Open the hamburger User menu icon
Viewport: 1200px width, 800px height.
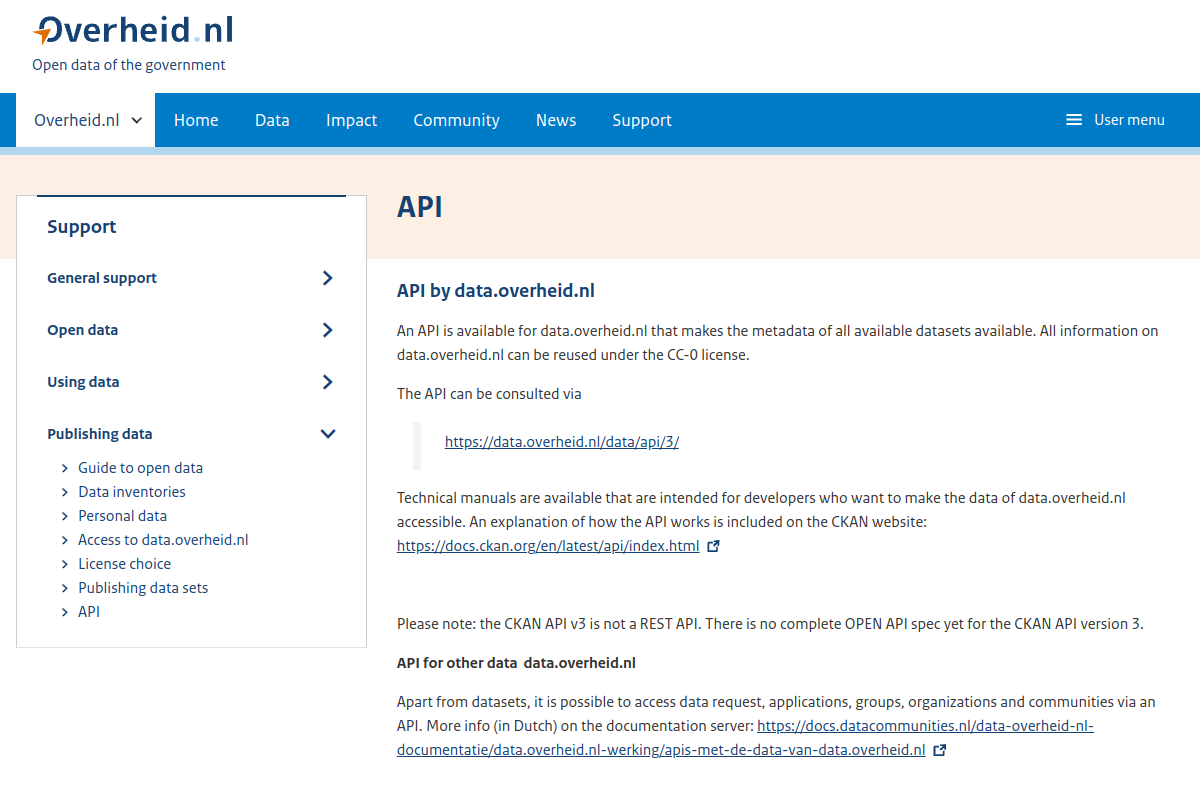[1074, 120]
